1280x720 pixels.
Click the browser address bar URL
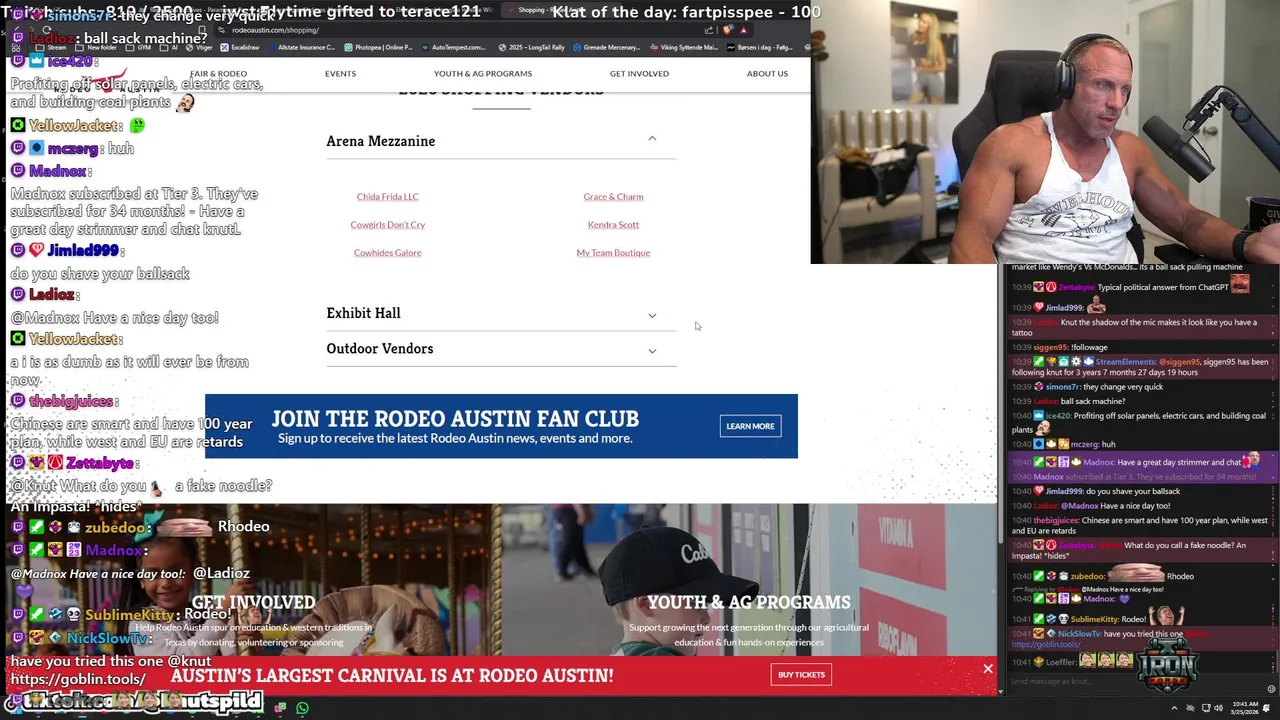pos(275,30)
